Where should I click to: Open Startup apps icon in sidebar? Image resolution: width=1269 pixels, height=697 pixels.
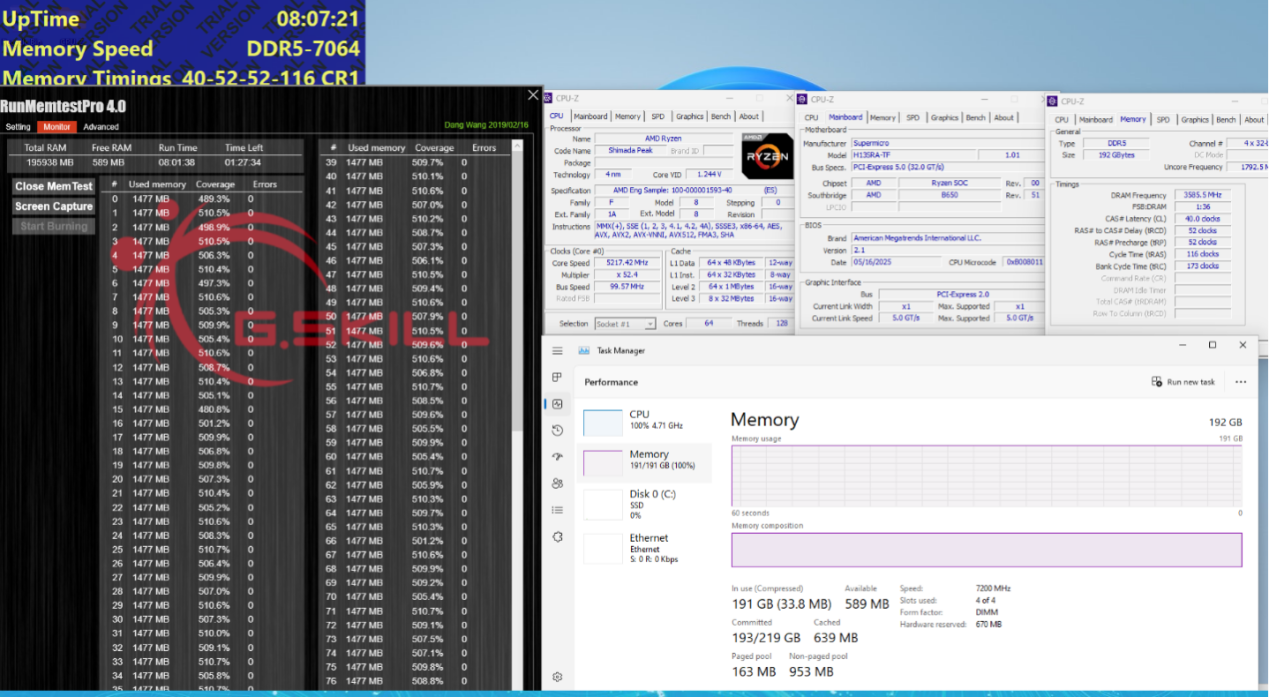click(557, 457)
